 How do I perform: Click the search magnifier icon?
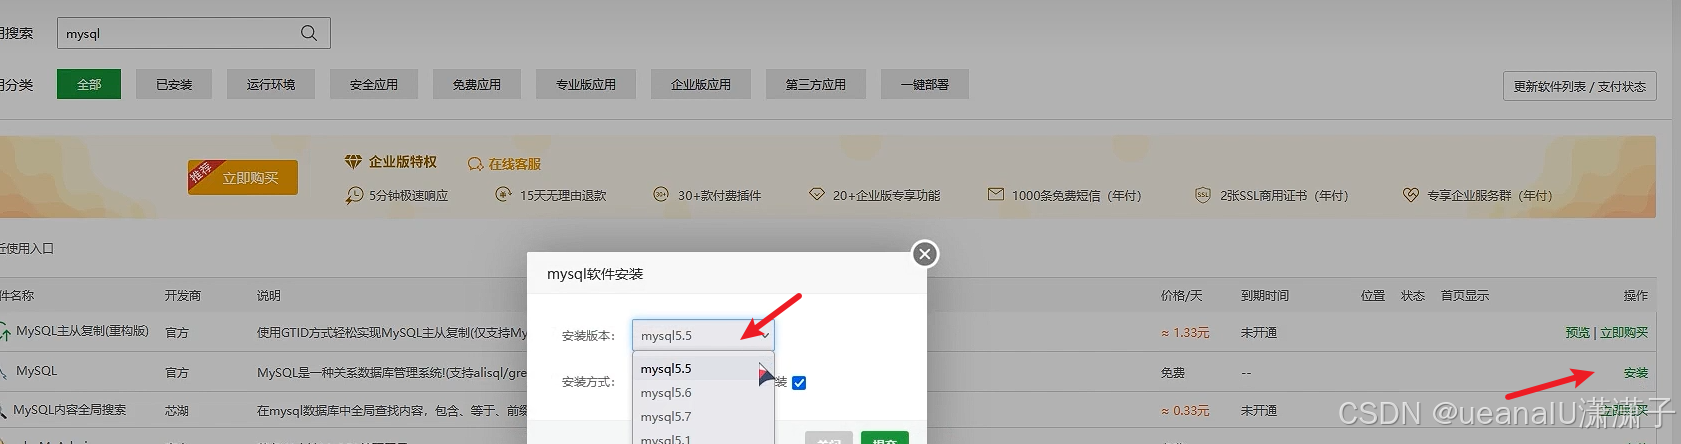point(309,33)
